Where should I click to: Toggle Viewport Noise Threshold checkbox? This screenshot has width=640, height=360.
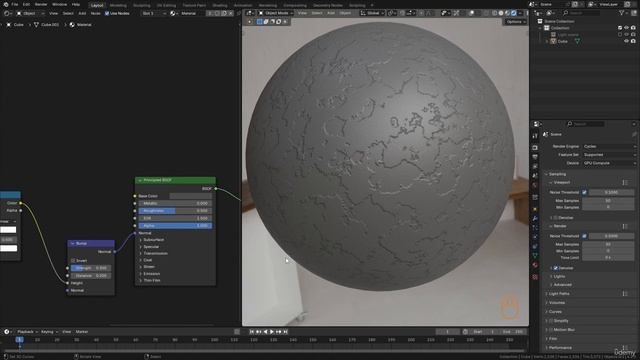click(584, 192)
